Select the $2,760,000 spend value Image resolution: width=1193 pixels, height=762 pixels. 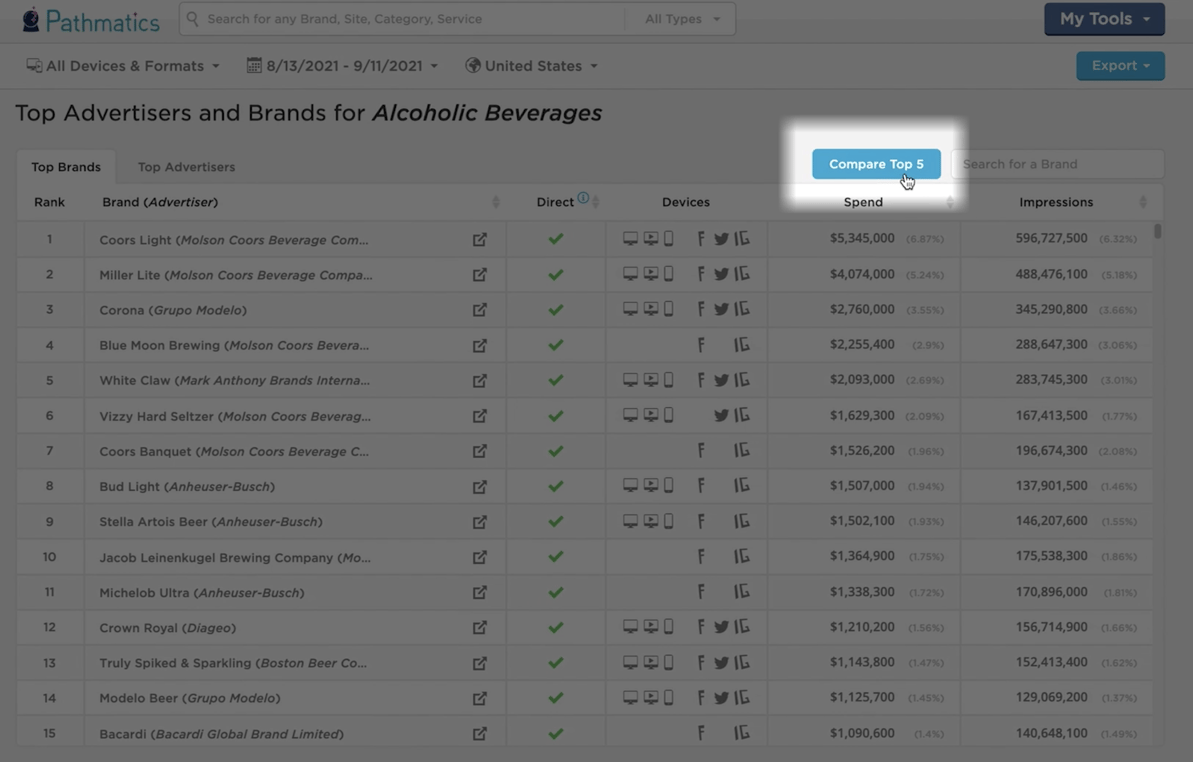click(862, 309)
